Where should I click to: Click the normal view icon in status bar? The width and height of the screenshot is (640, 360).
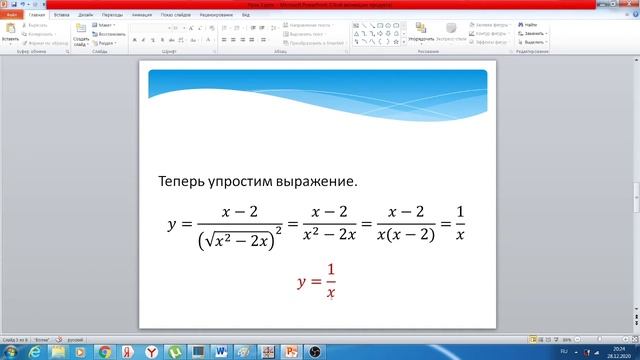point(533,339)
